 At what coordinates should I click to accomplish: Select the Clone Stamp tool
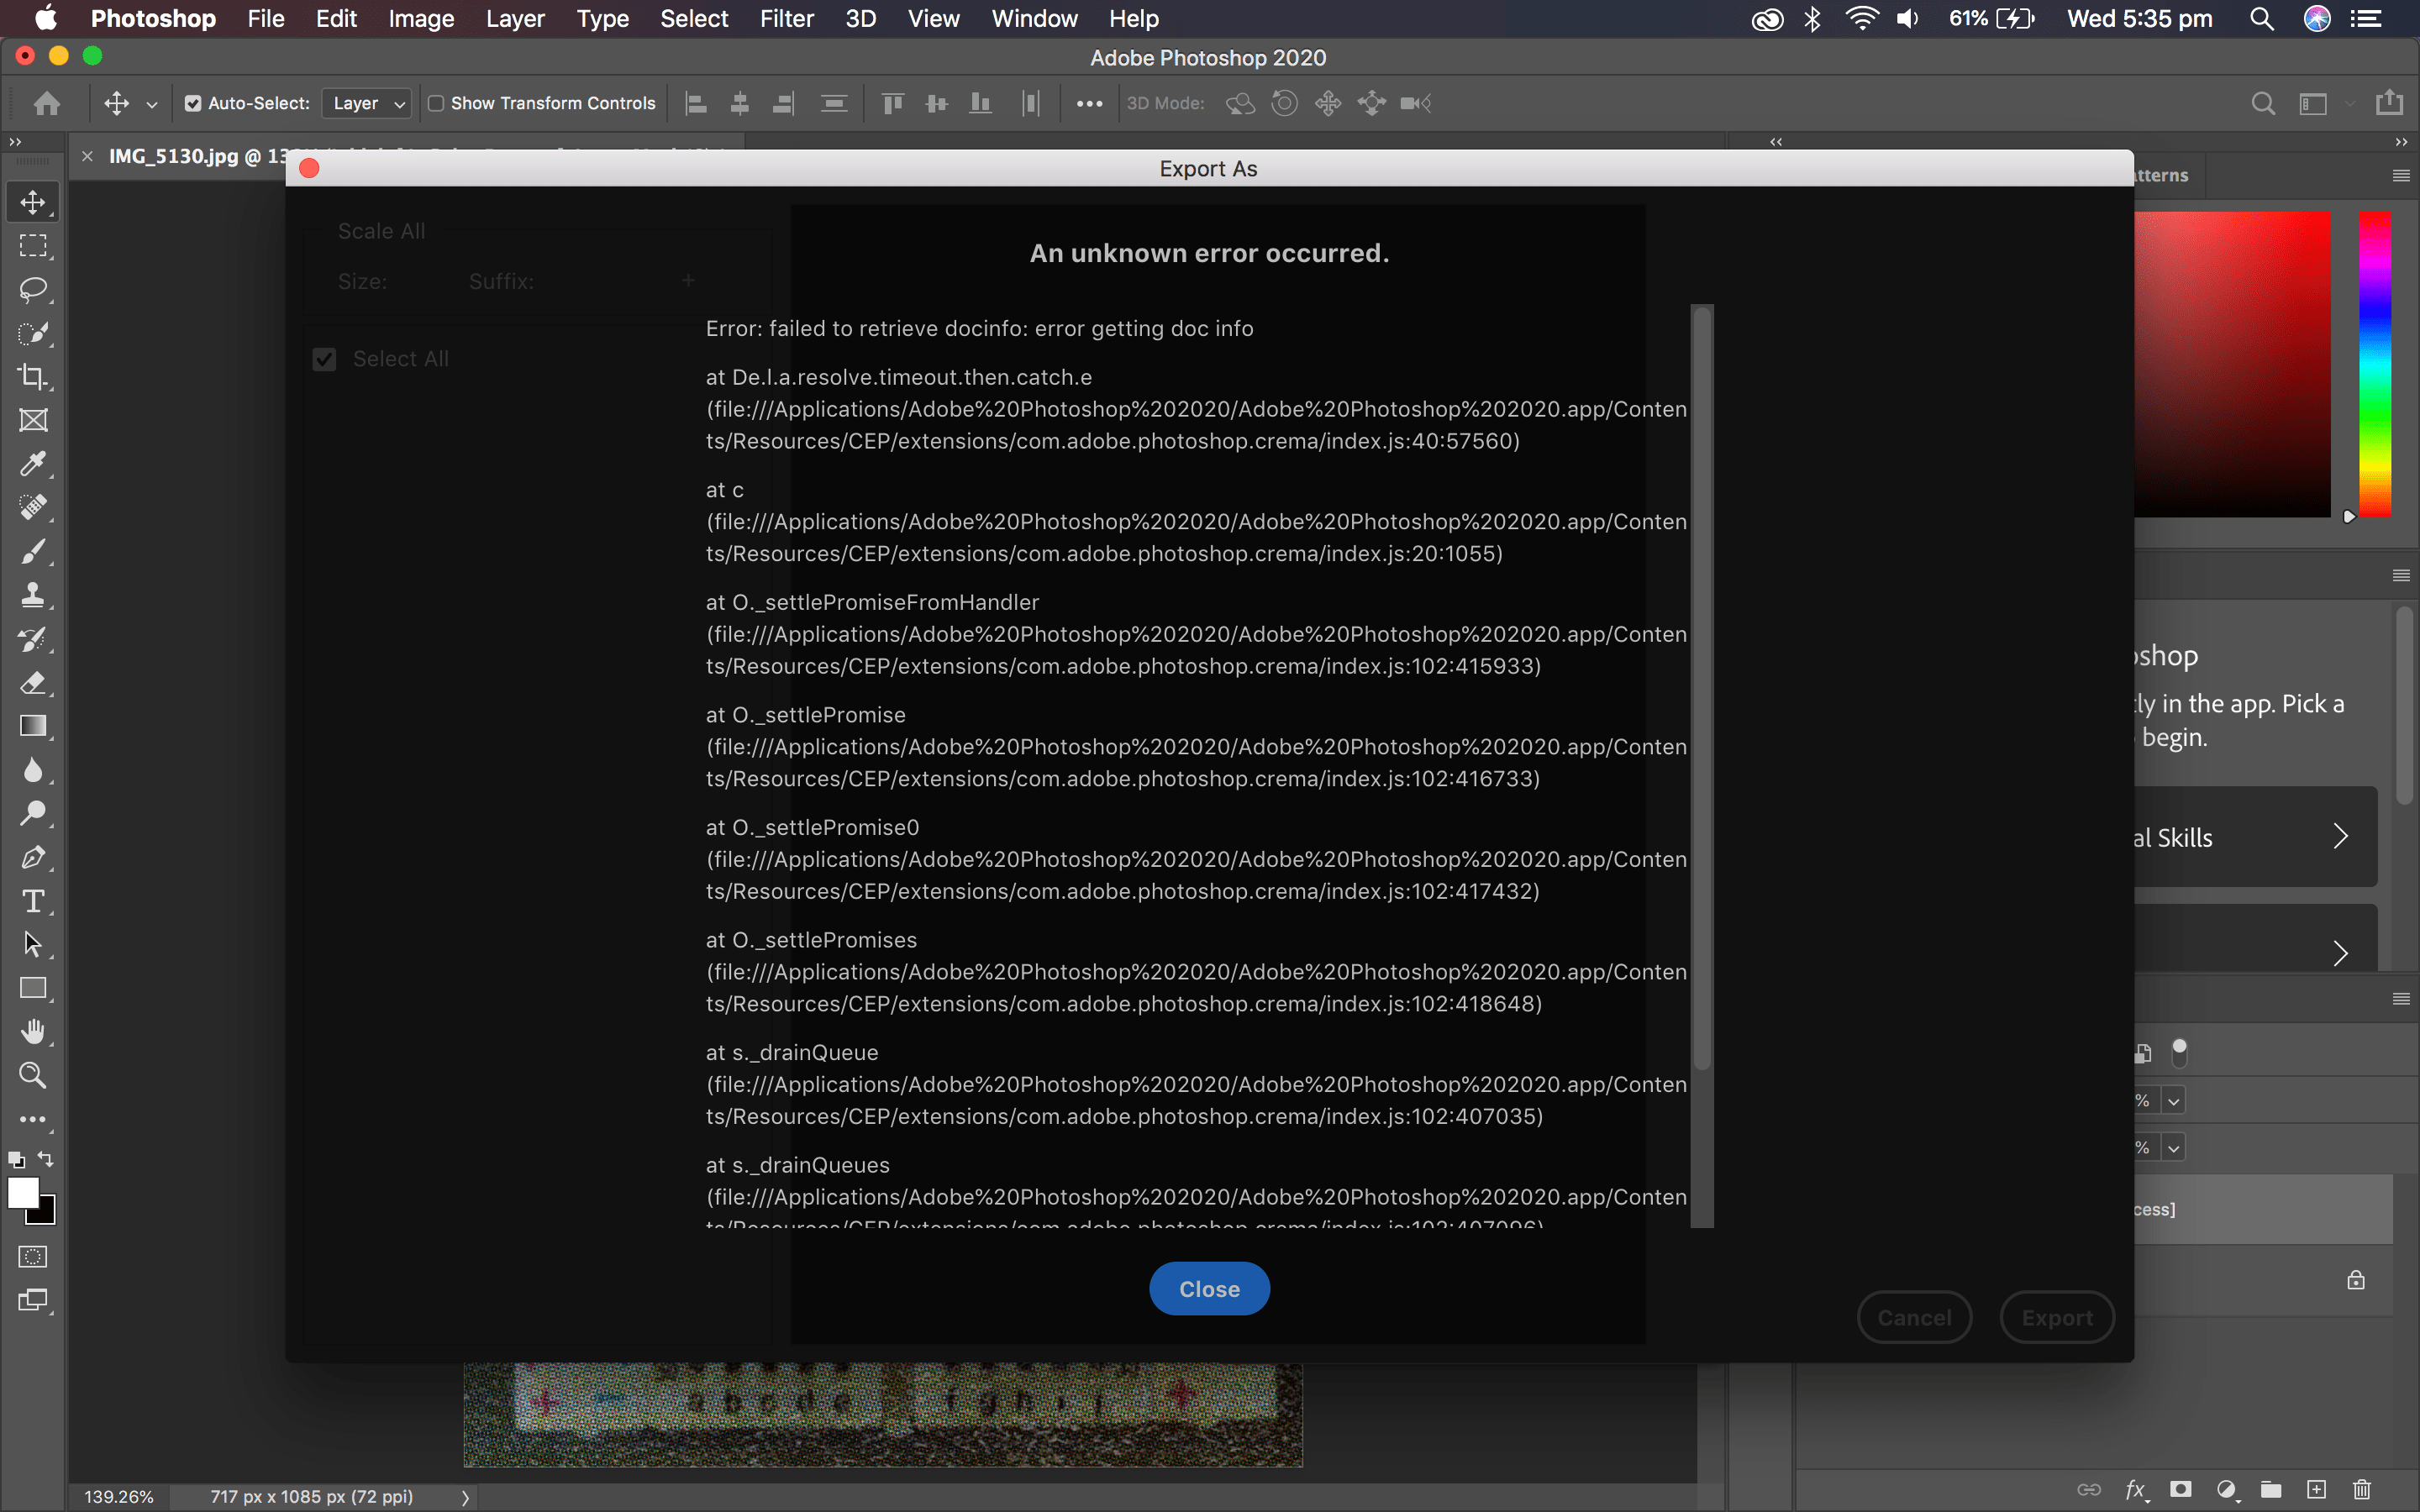click(x=33, y=595)
